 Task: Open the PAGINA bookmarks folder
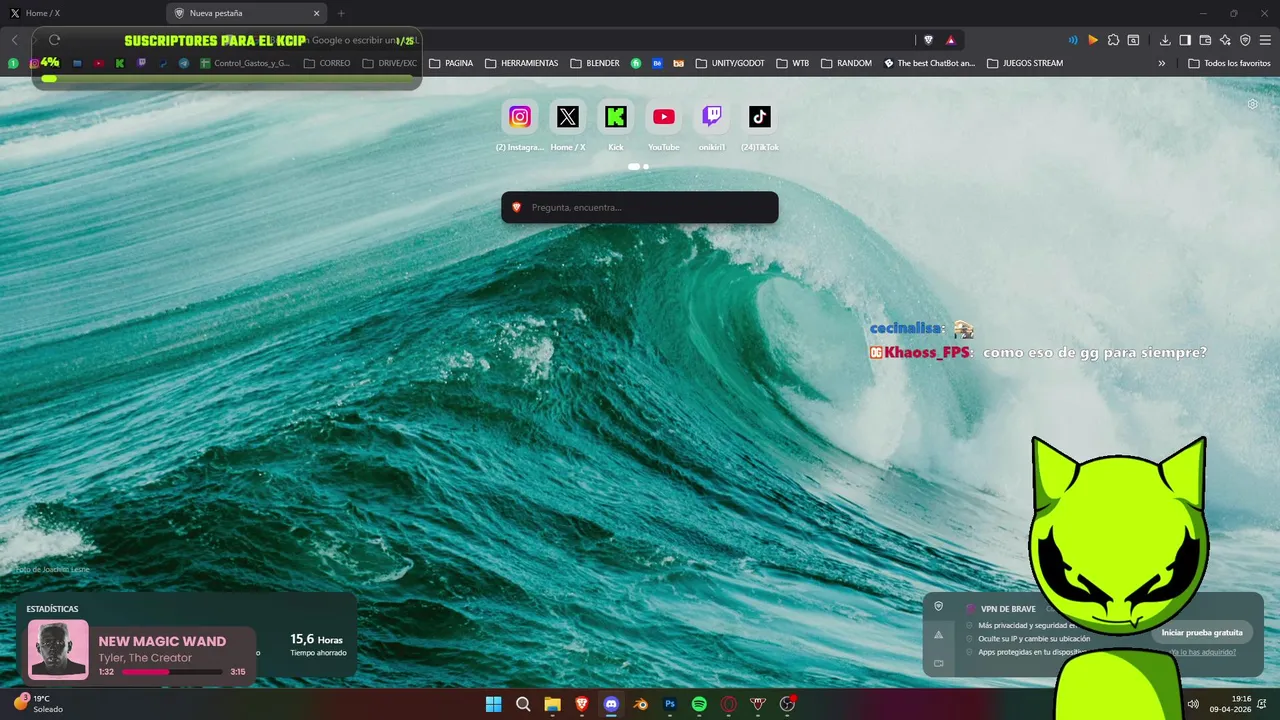451,63
